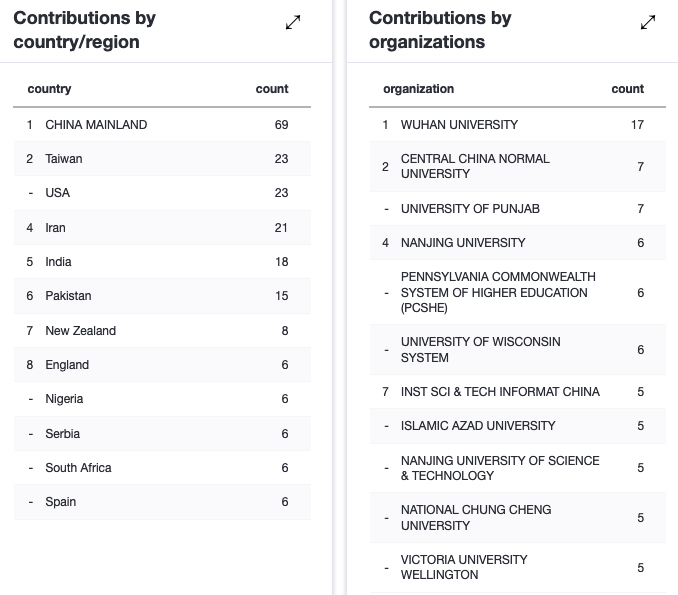Click New Zealand in country list
The height and width of the screenshot is (595, 678).
pyautogui.click(x=80, y=331)
